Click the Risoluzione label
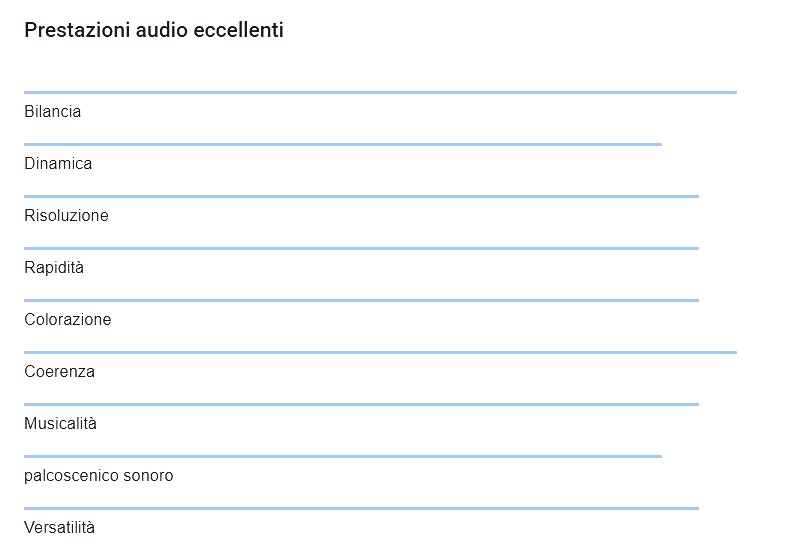 coord(66,216)
